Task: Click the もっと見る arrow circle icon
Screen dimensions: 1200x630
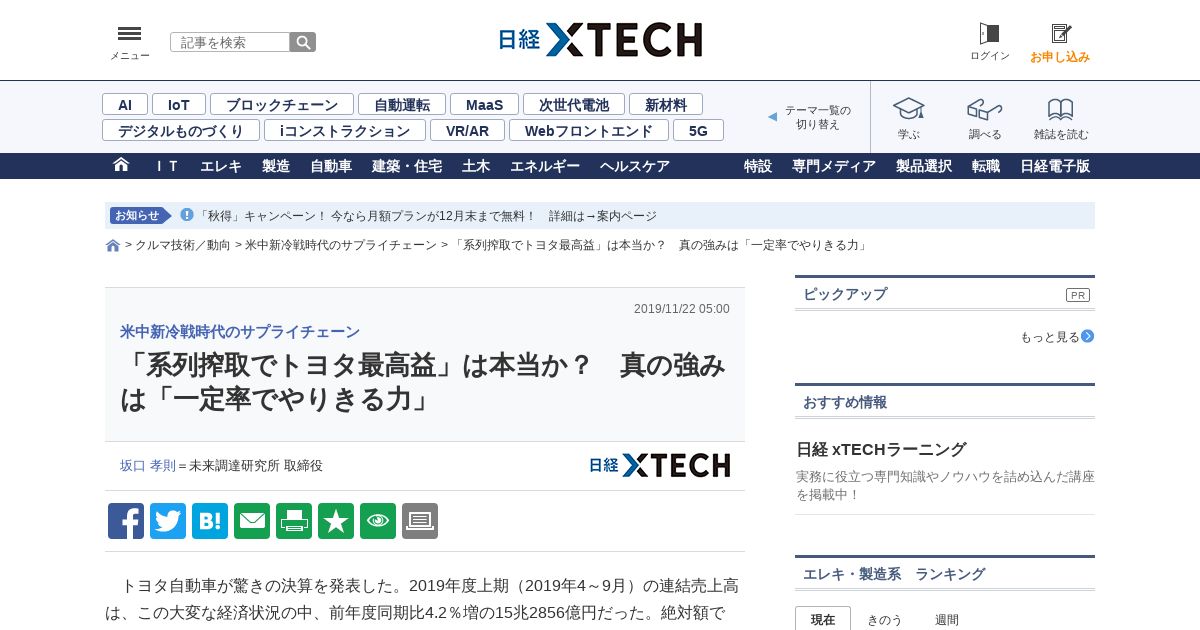Action: click(1088, 336)
